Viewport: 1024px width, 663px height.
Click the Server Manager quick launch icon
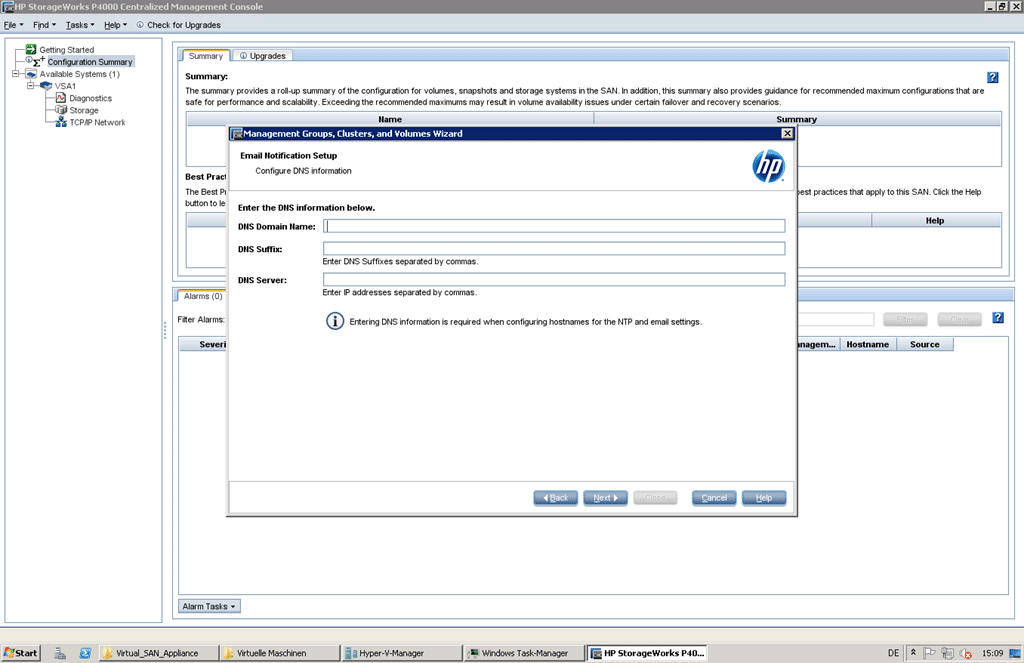click(x=59, y=653)
